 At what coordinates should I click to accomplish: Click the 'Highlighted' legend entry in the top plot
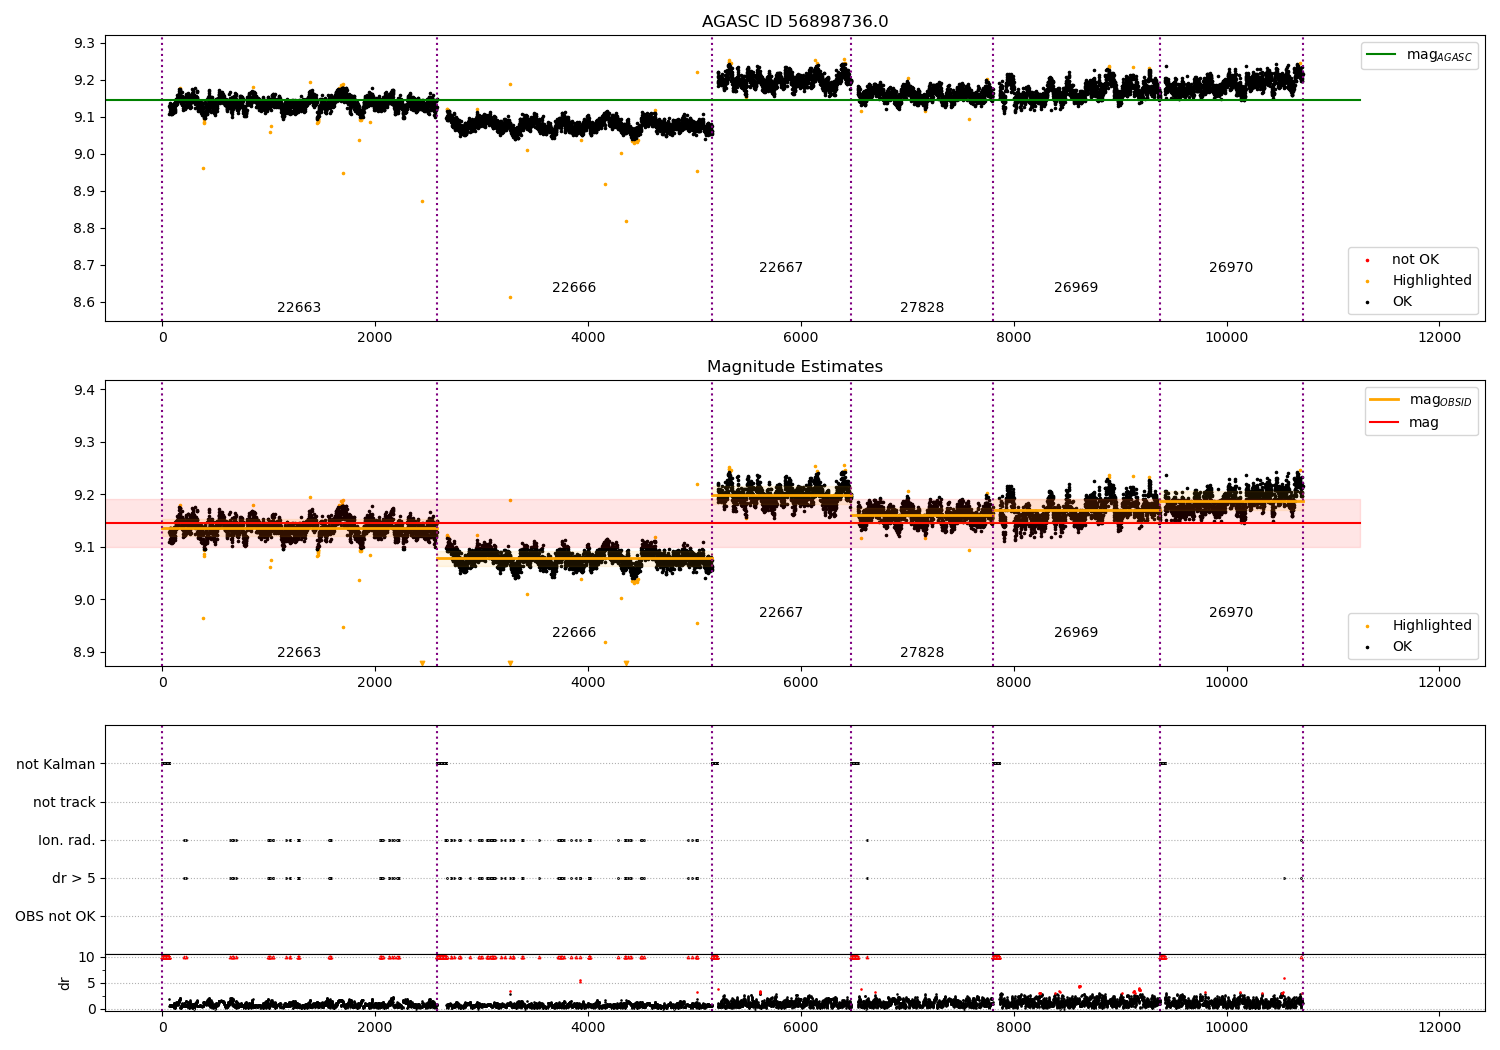1432,281
